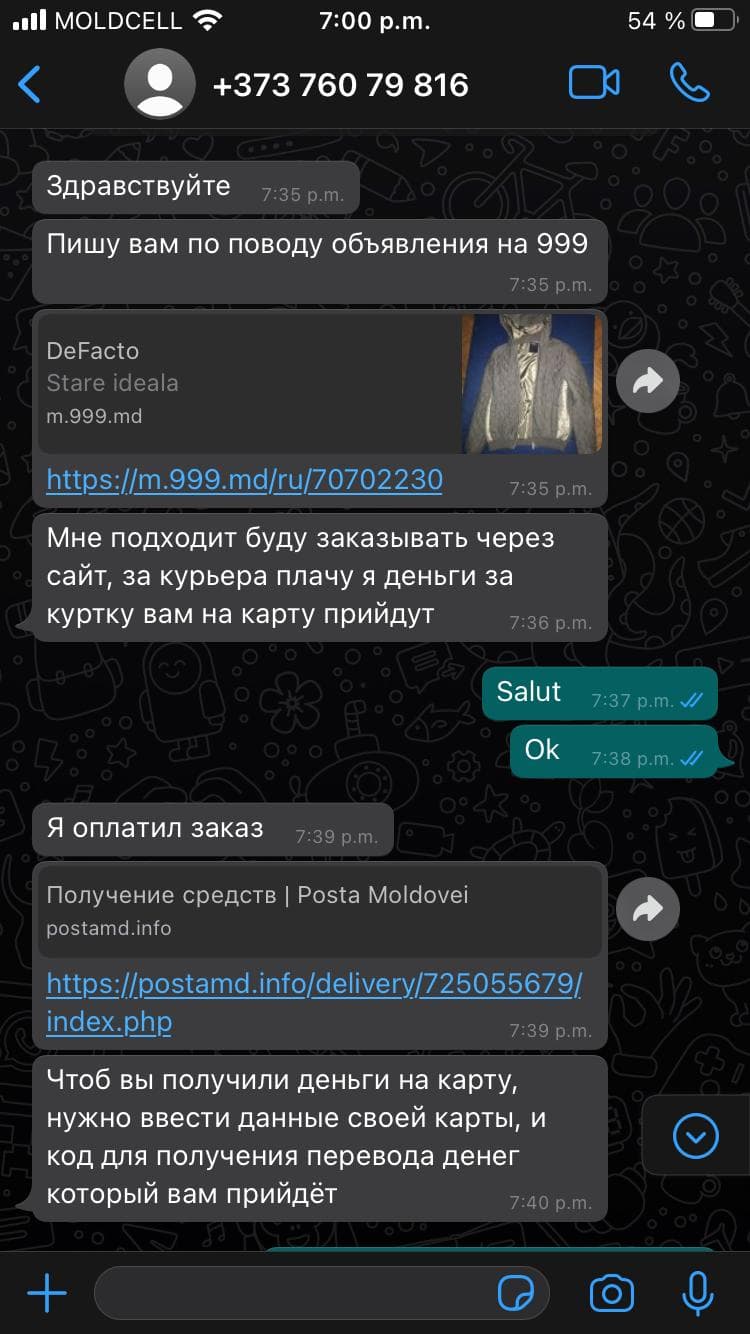Open the DeFacto Stare ideala preview card
Image resolution: width=750 pixels, height=1334 pixels.
(320, 383)
